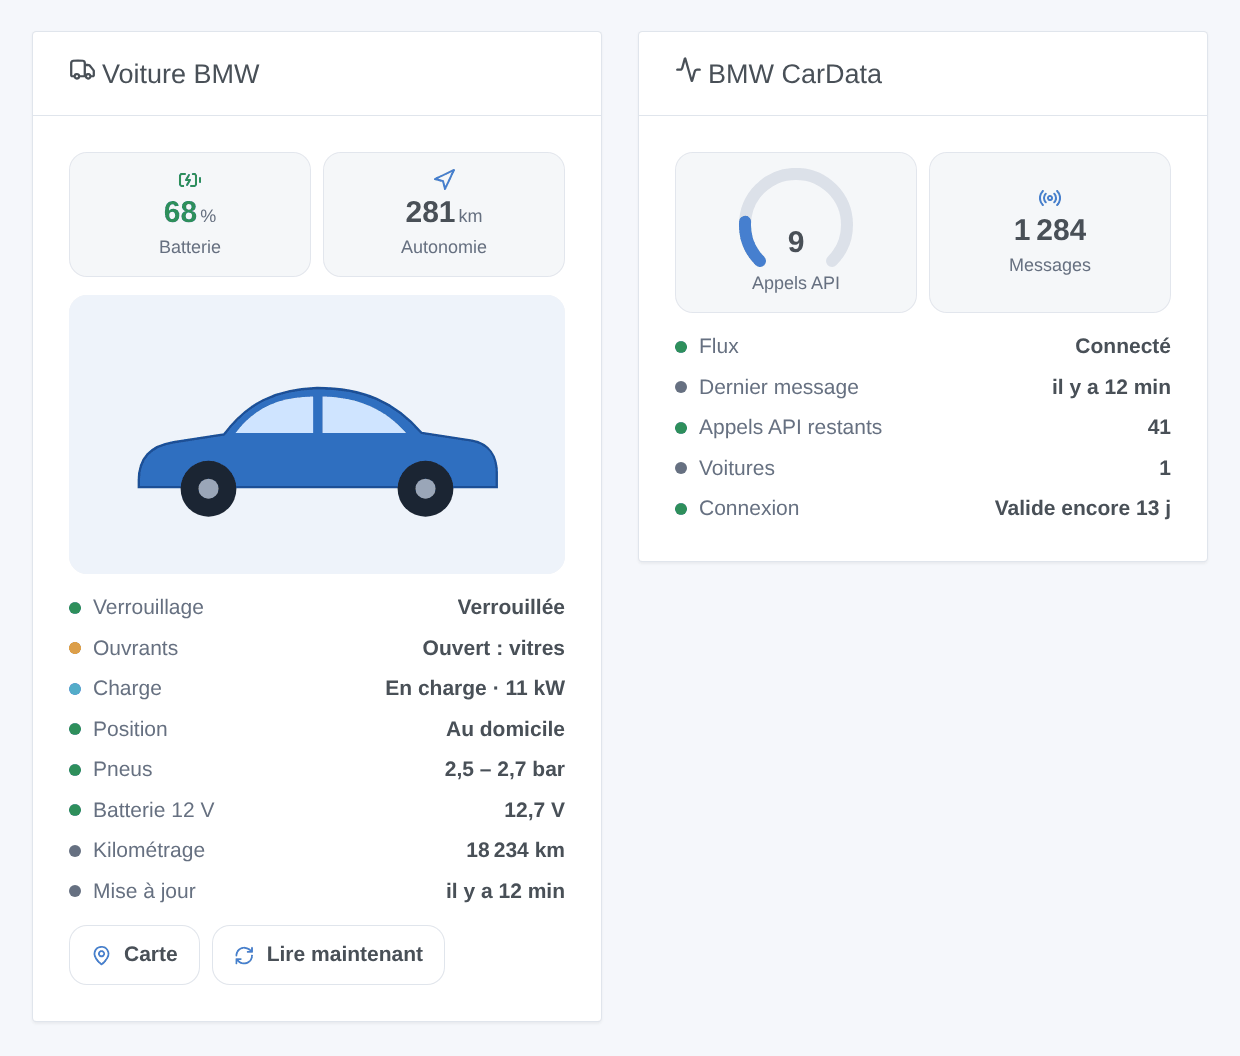Open the Carte button
1240x1056 pixels.
(x=134, y=955)
